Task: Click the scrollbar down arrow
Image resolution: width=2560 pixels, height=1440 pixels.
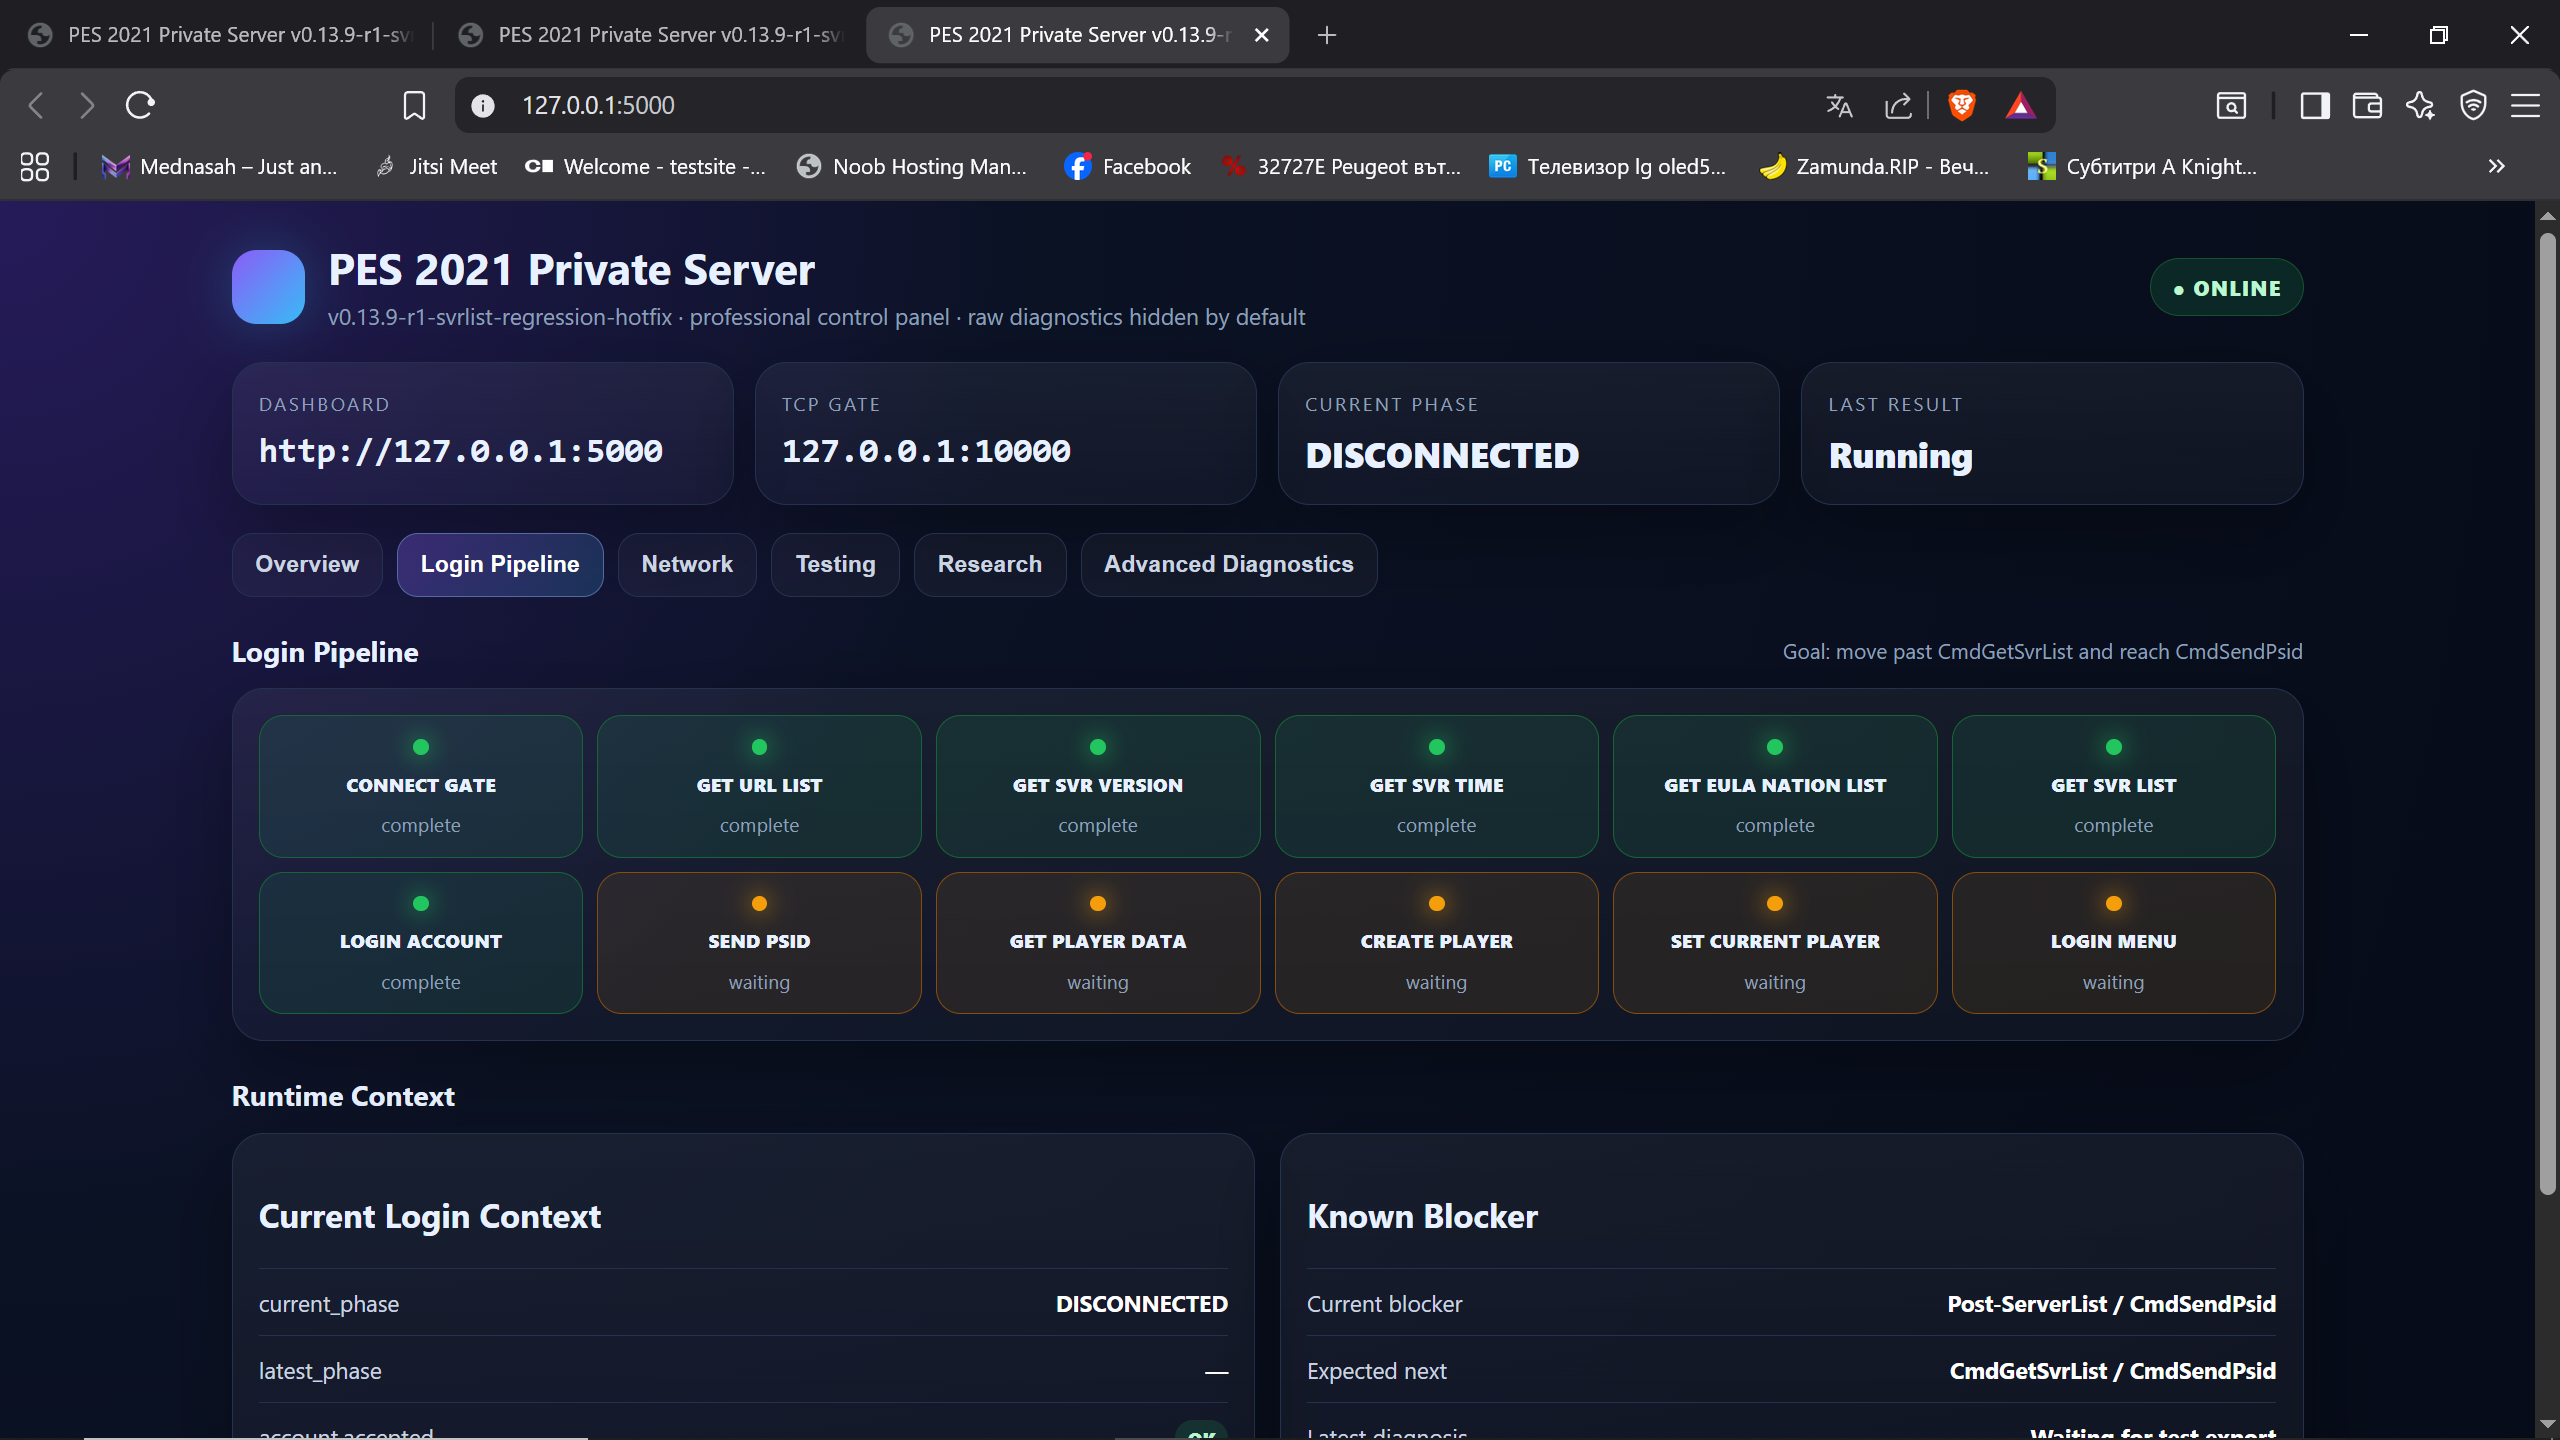Action: point(2547,1424)
